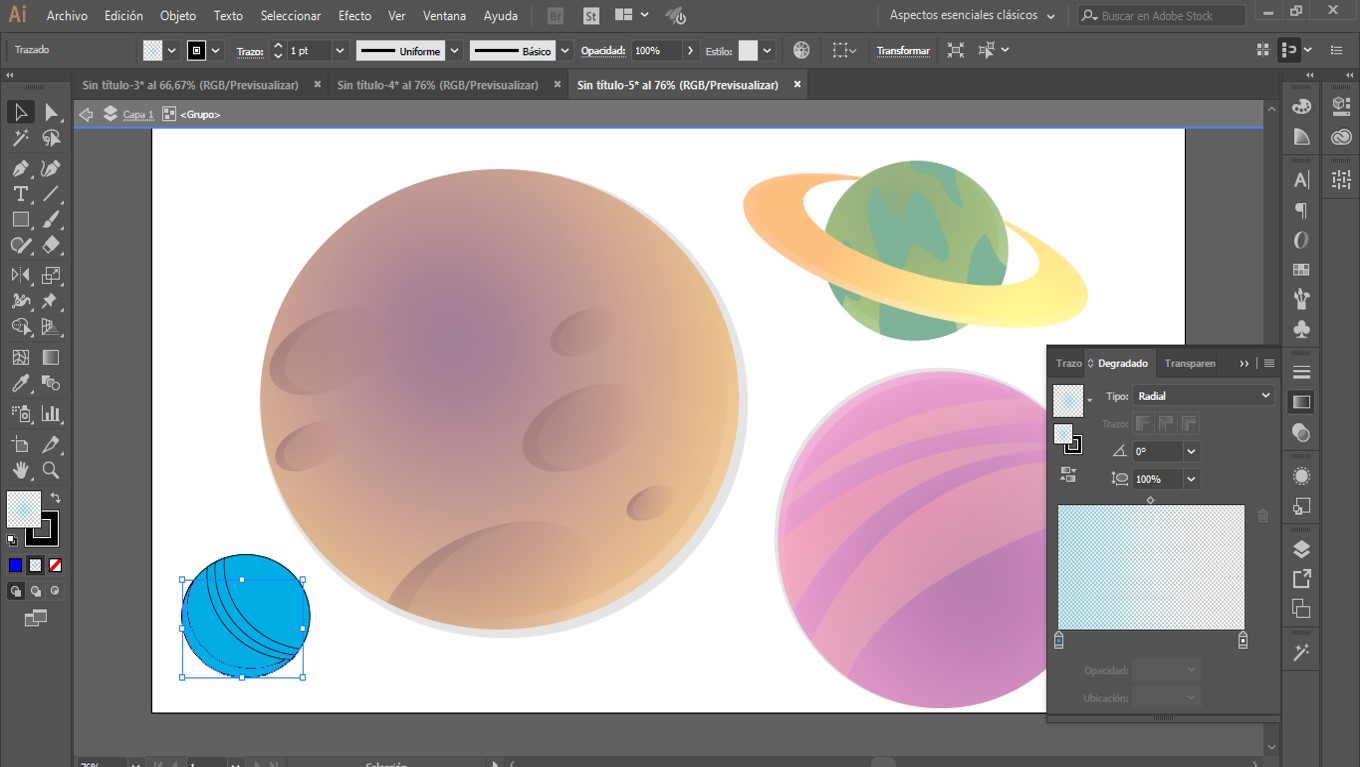Select the Lasso tool
This screenshot has height=767, width=1360.
pos(51,138)
